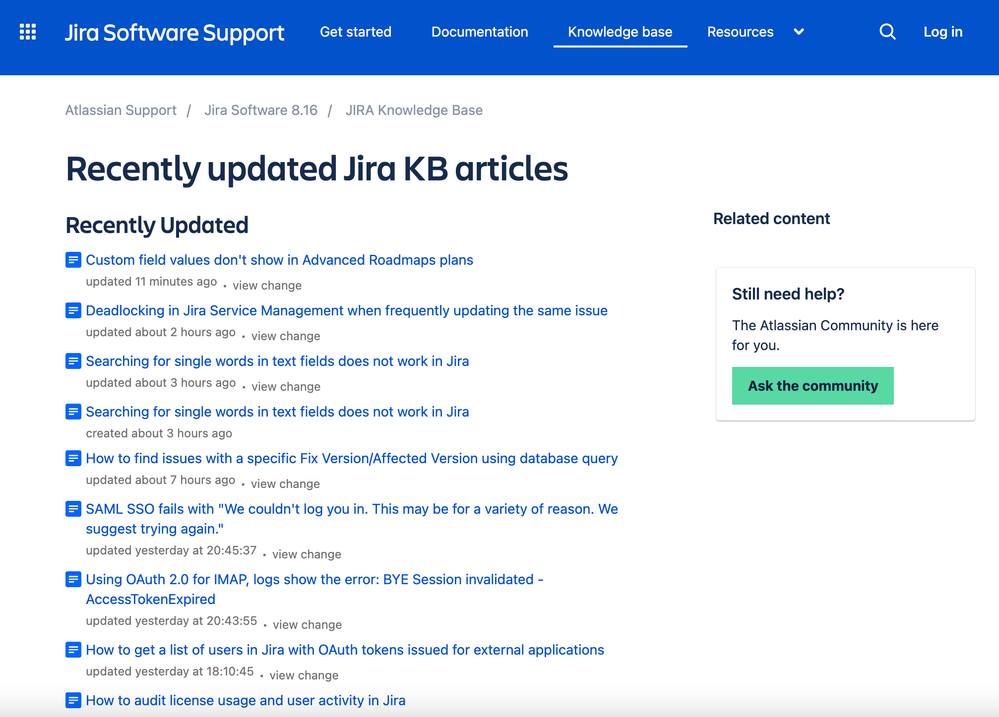Click the 'Recently updated Jira KB articles' title
The height and width of the screenshot is (717, 999).
coord(317,169)
